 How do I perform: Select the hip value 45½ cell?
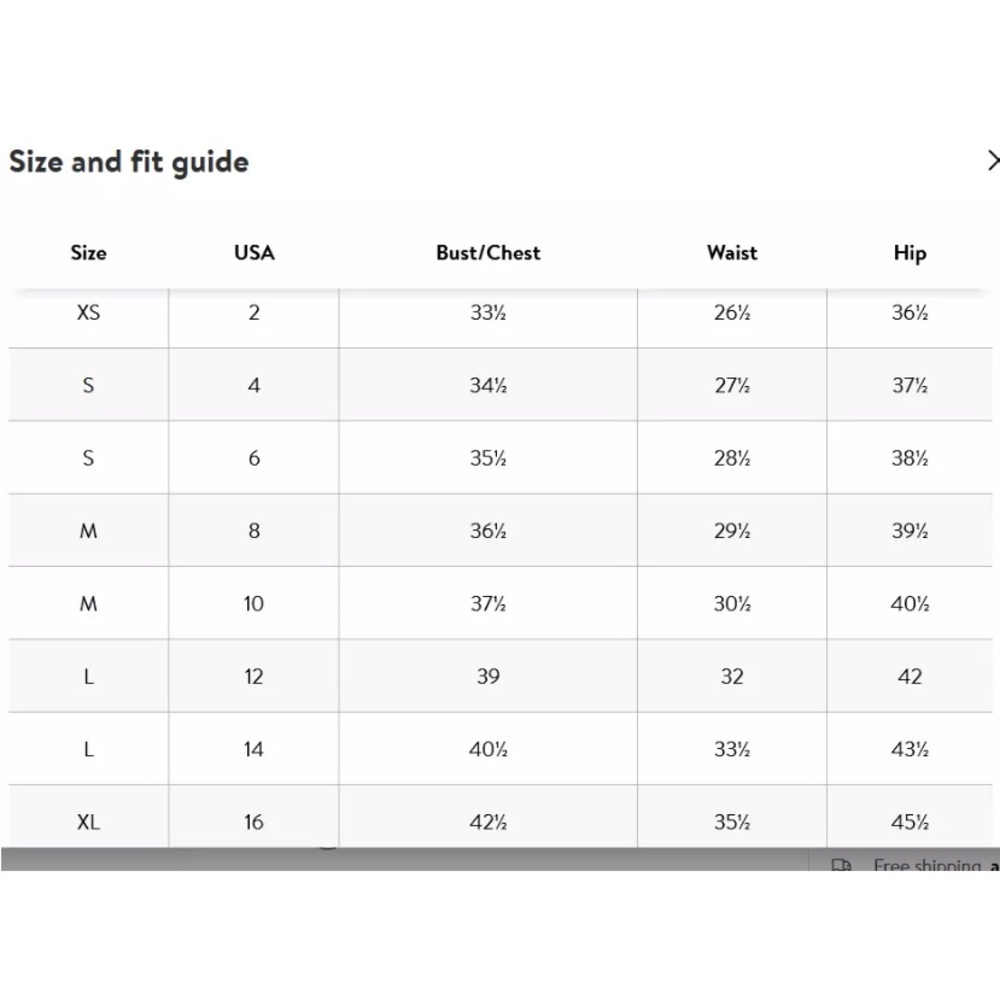[x=909, y=821]
